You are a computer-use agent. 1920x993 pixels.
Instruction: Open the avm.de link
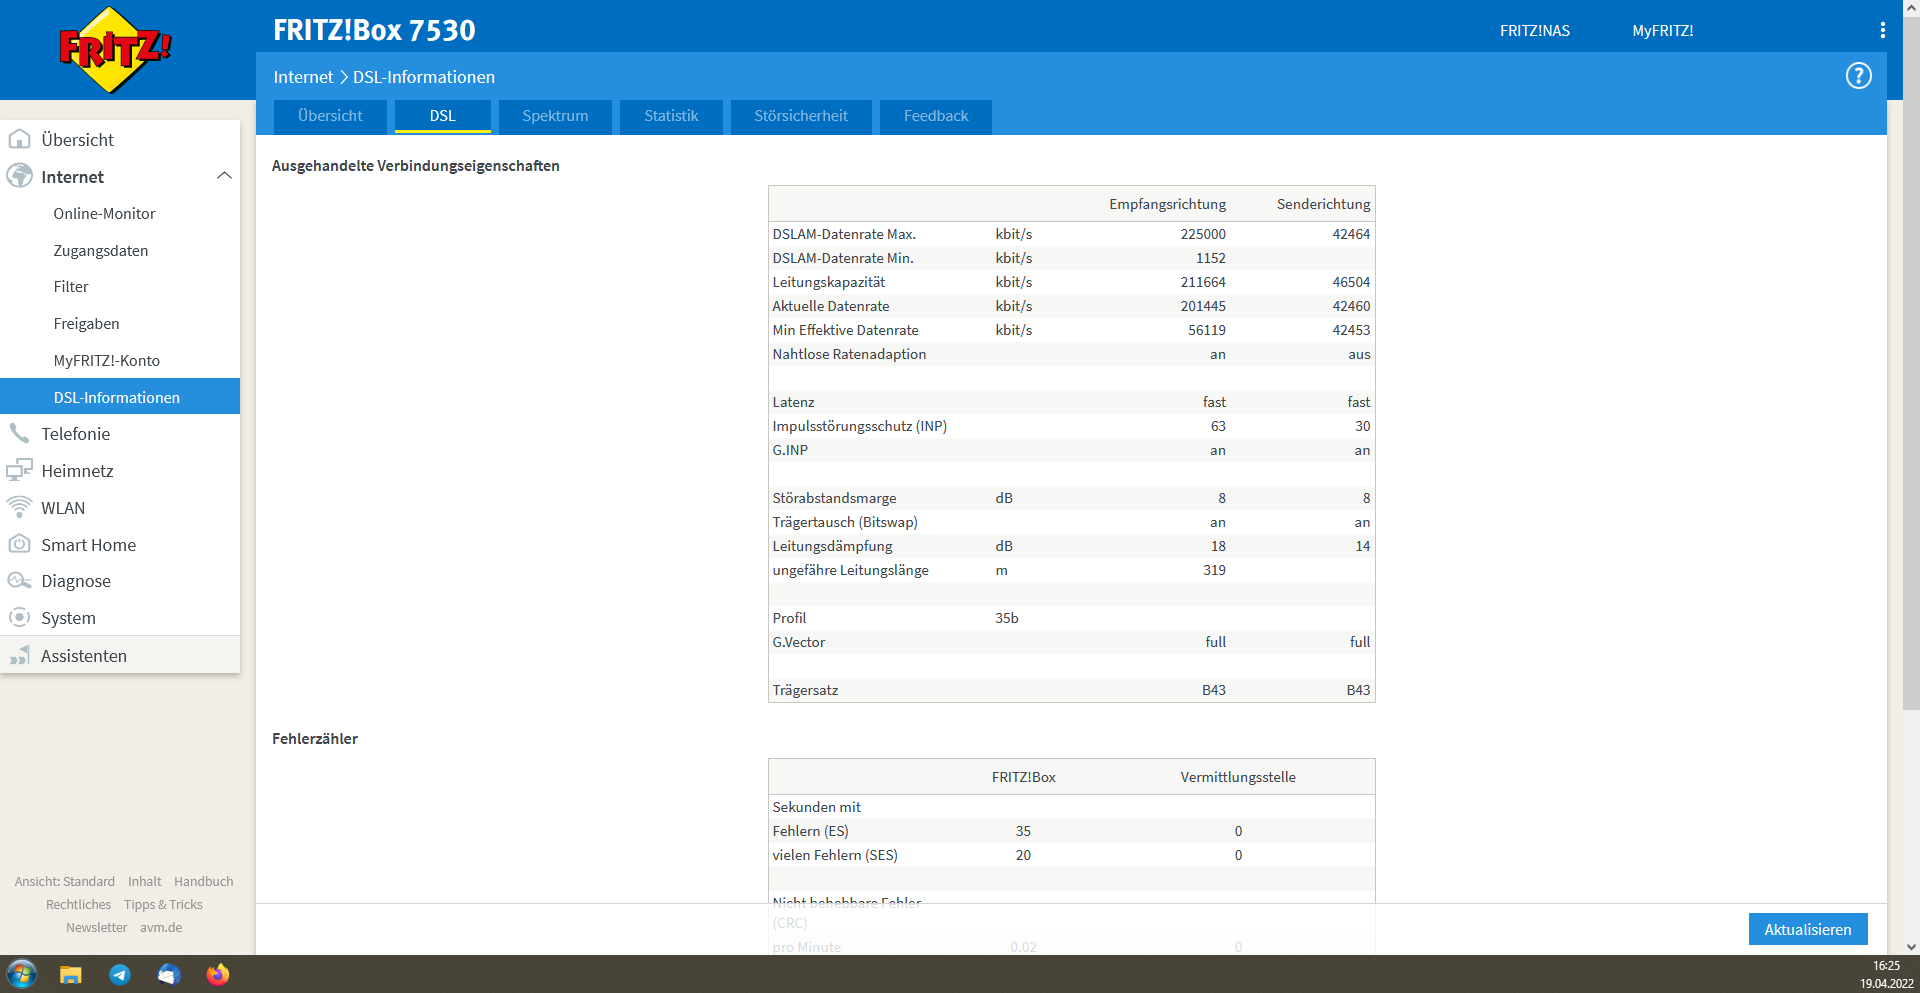pos(161,928)
